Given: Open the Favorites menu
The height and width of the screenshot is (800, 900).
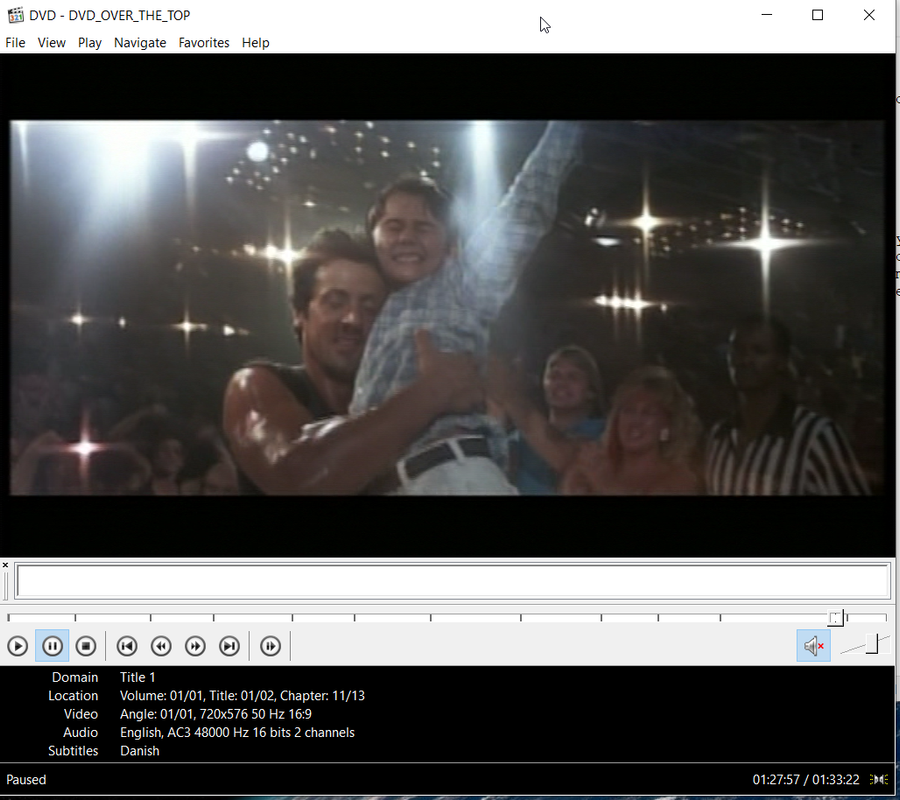Looking at the screenshot, I should 204,43.
